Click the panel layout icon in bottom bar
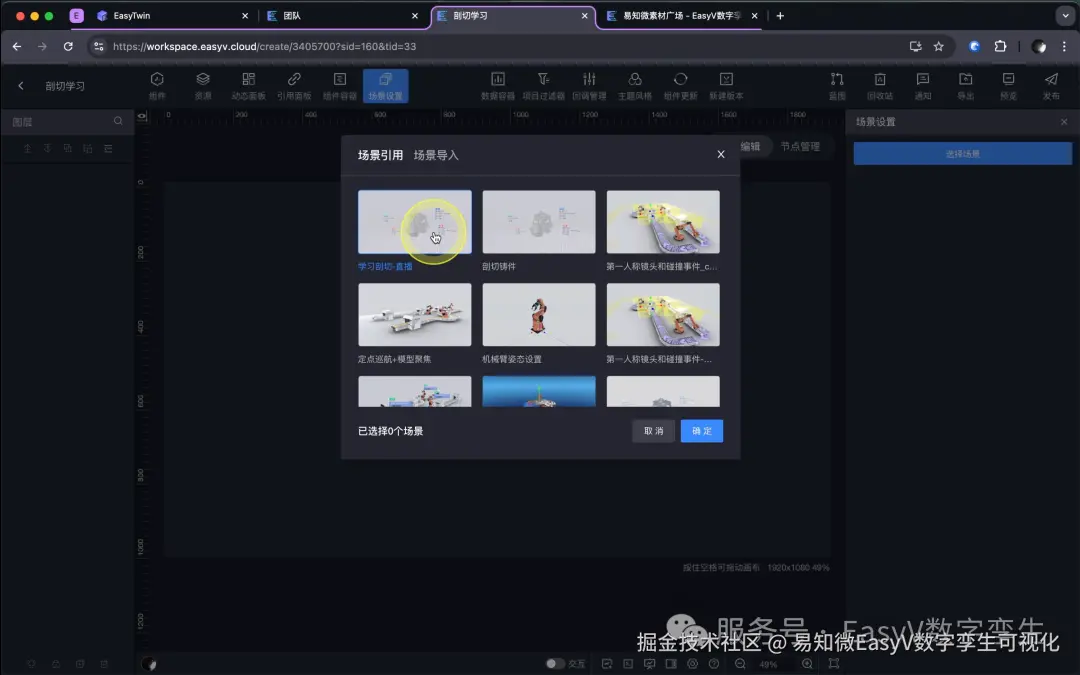The image size is (1080, 675). (x=671, y=663)
